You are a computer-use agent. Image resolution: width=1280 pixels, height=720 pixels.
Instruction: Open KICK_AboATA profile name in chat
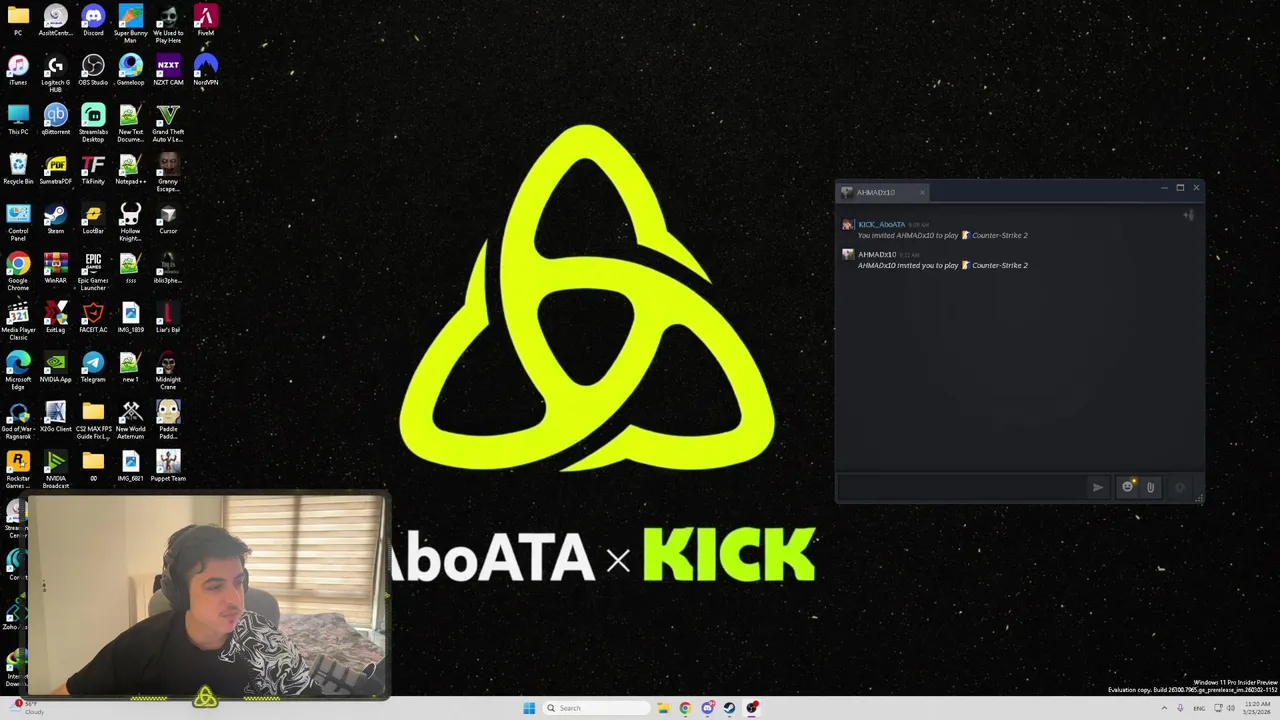pyautogui.click(x=881, y=224)
